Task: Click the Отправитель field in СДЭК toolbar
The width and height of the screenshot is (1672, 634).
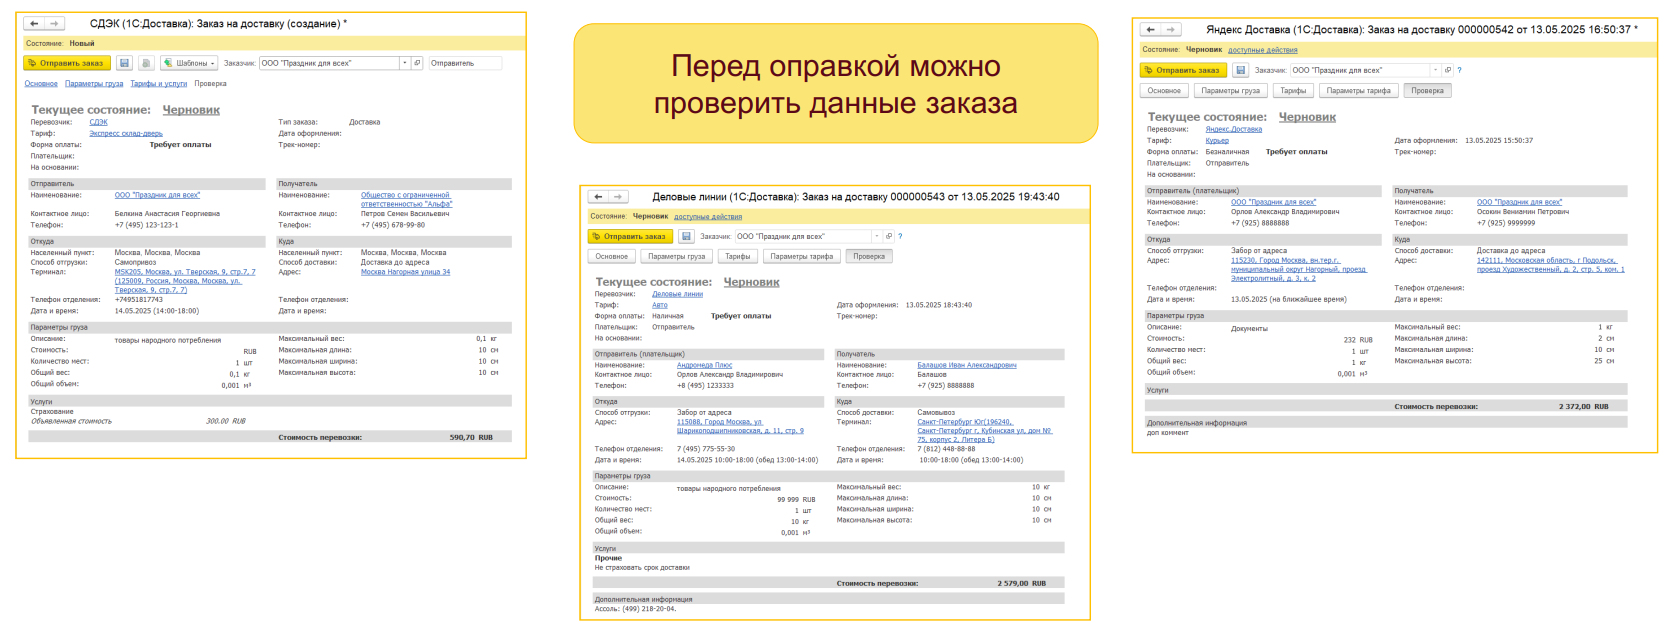Action: [465, 63]
